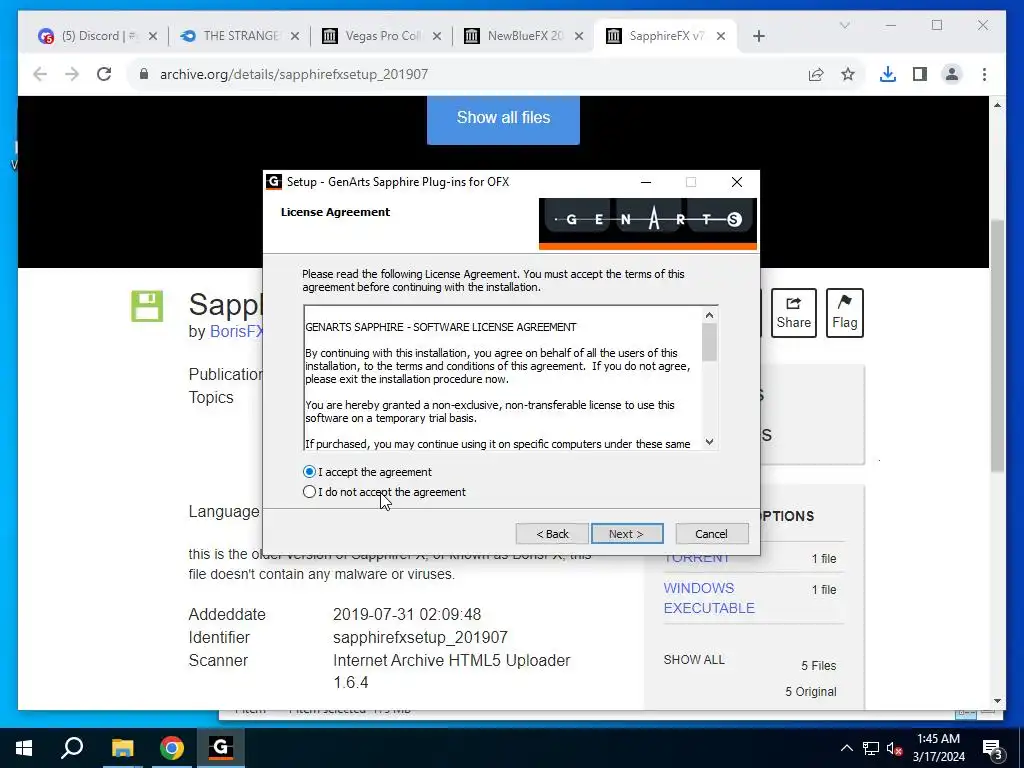Open the Windows Start menu
Screen dimensions: 1024x768
pos(24,748)
